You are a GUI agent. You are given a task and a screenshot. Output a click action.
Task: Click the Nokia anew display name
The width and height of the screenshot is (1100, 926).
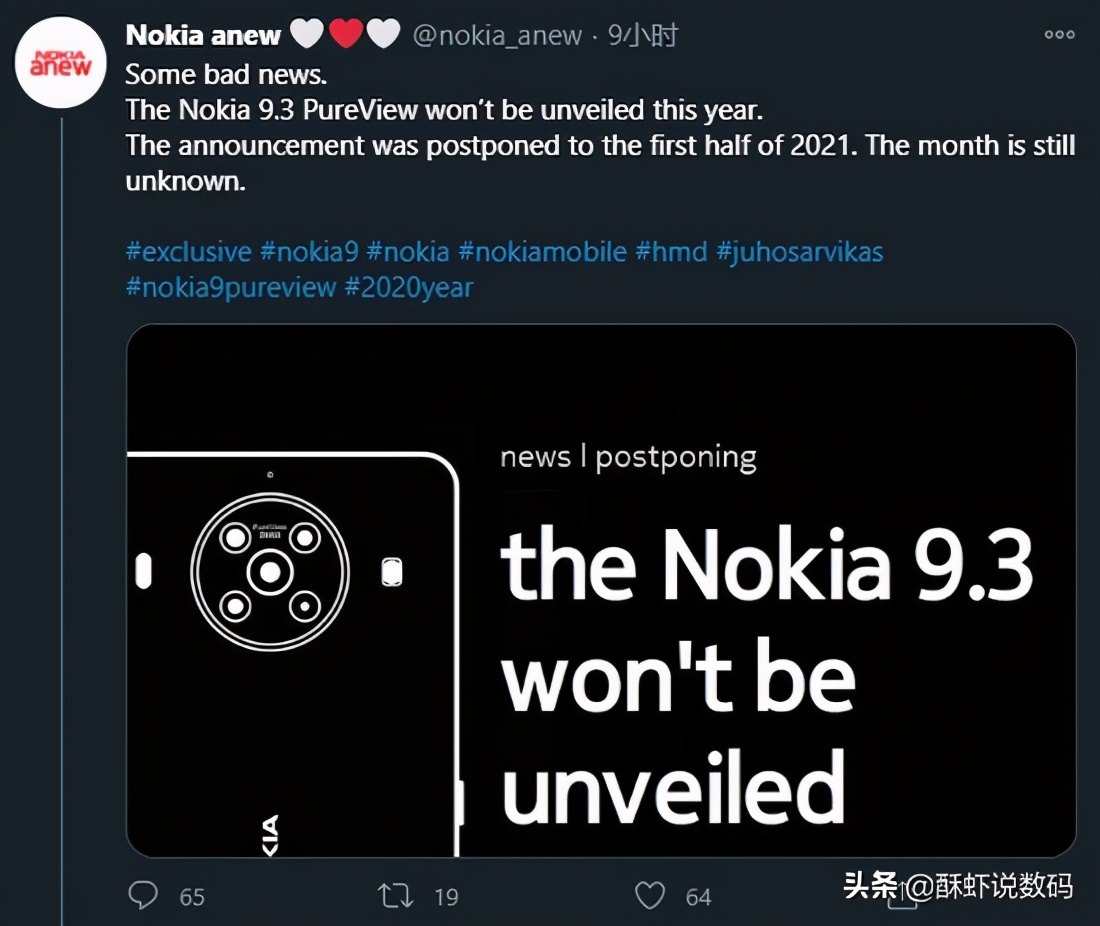tap(203, 36)
